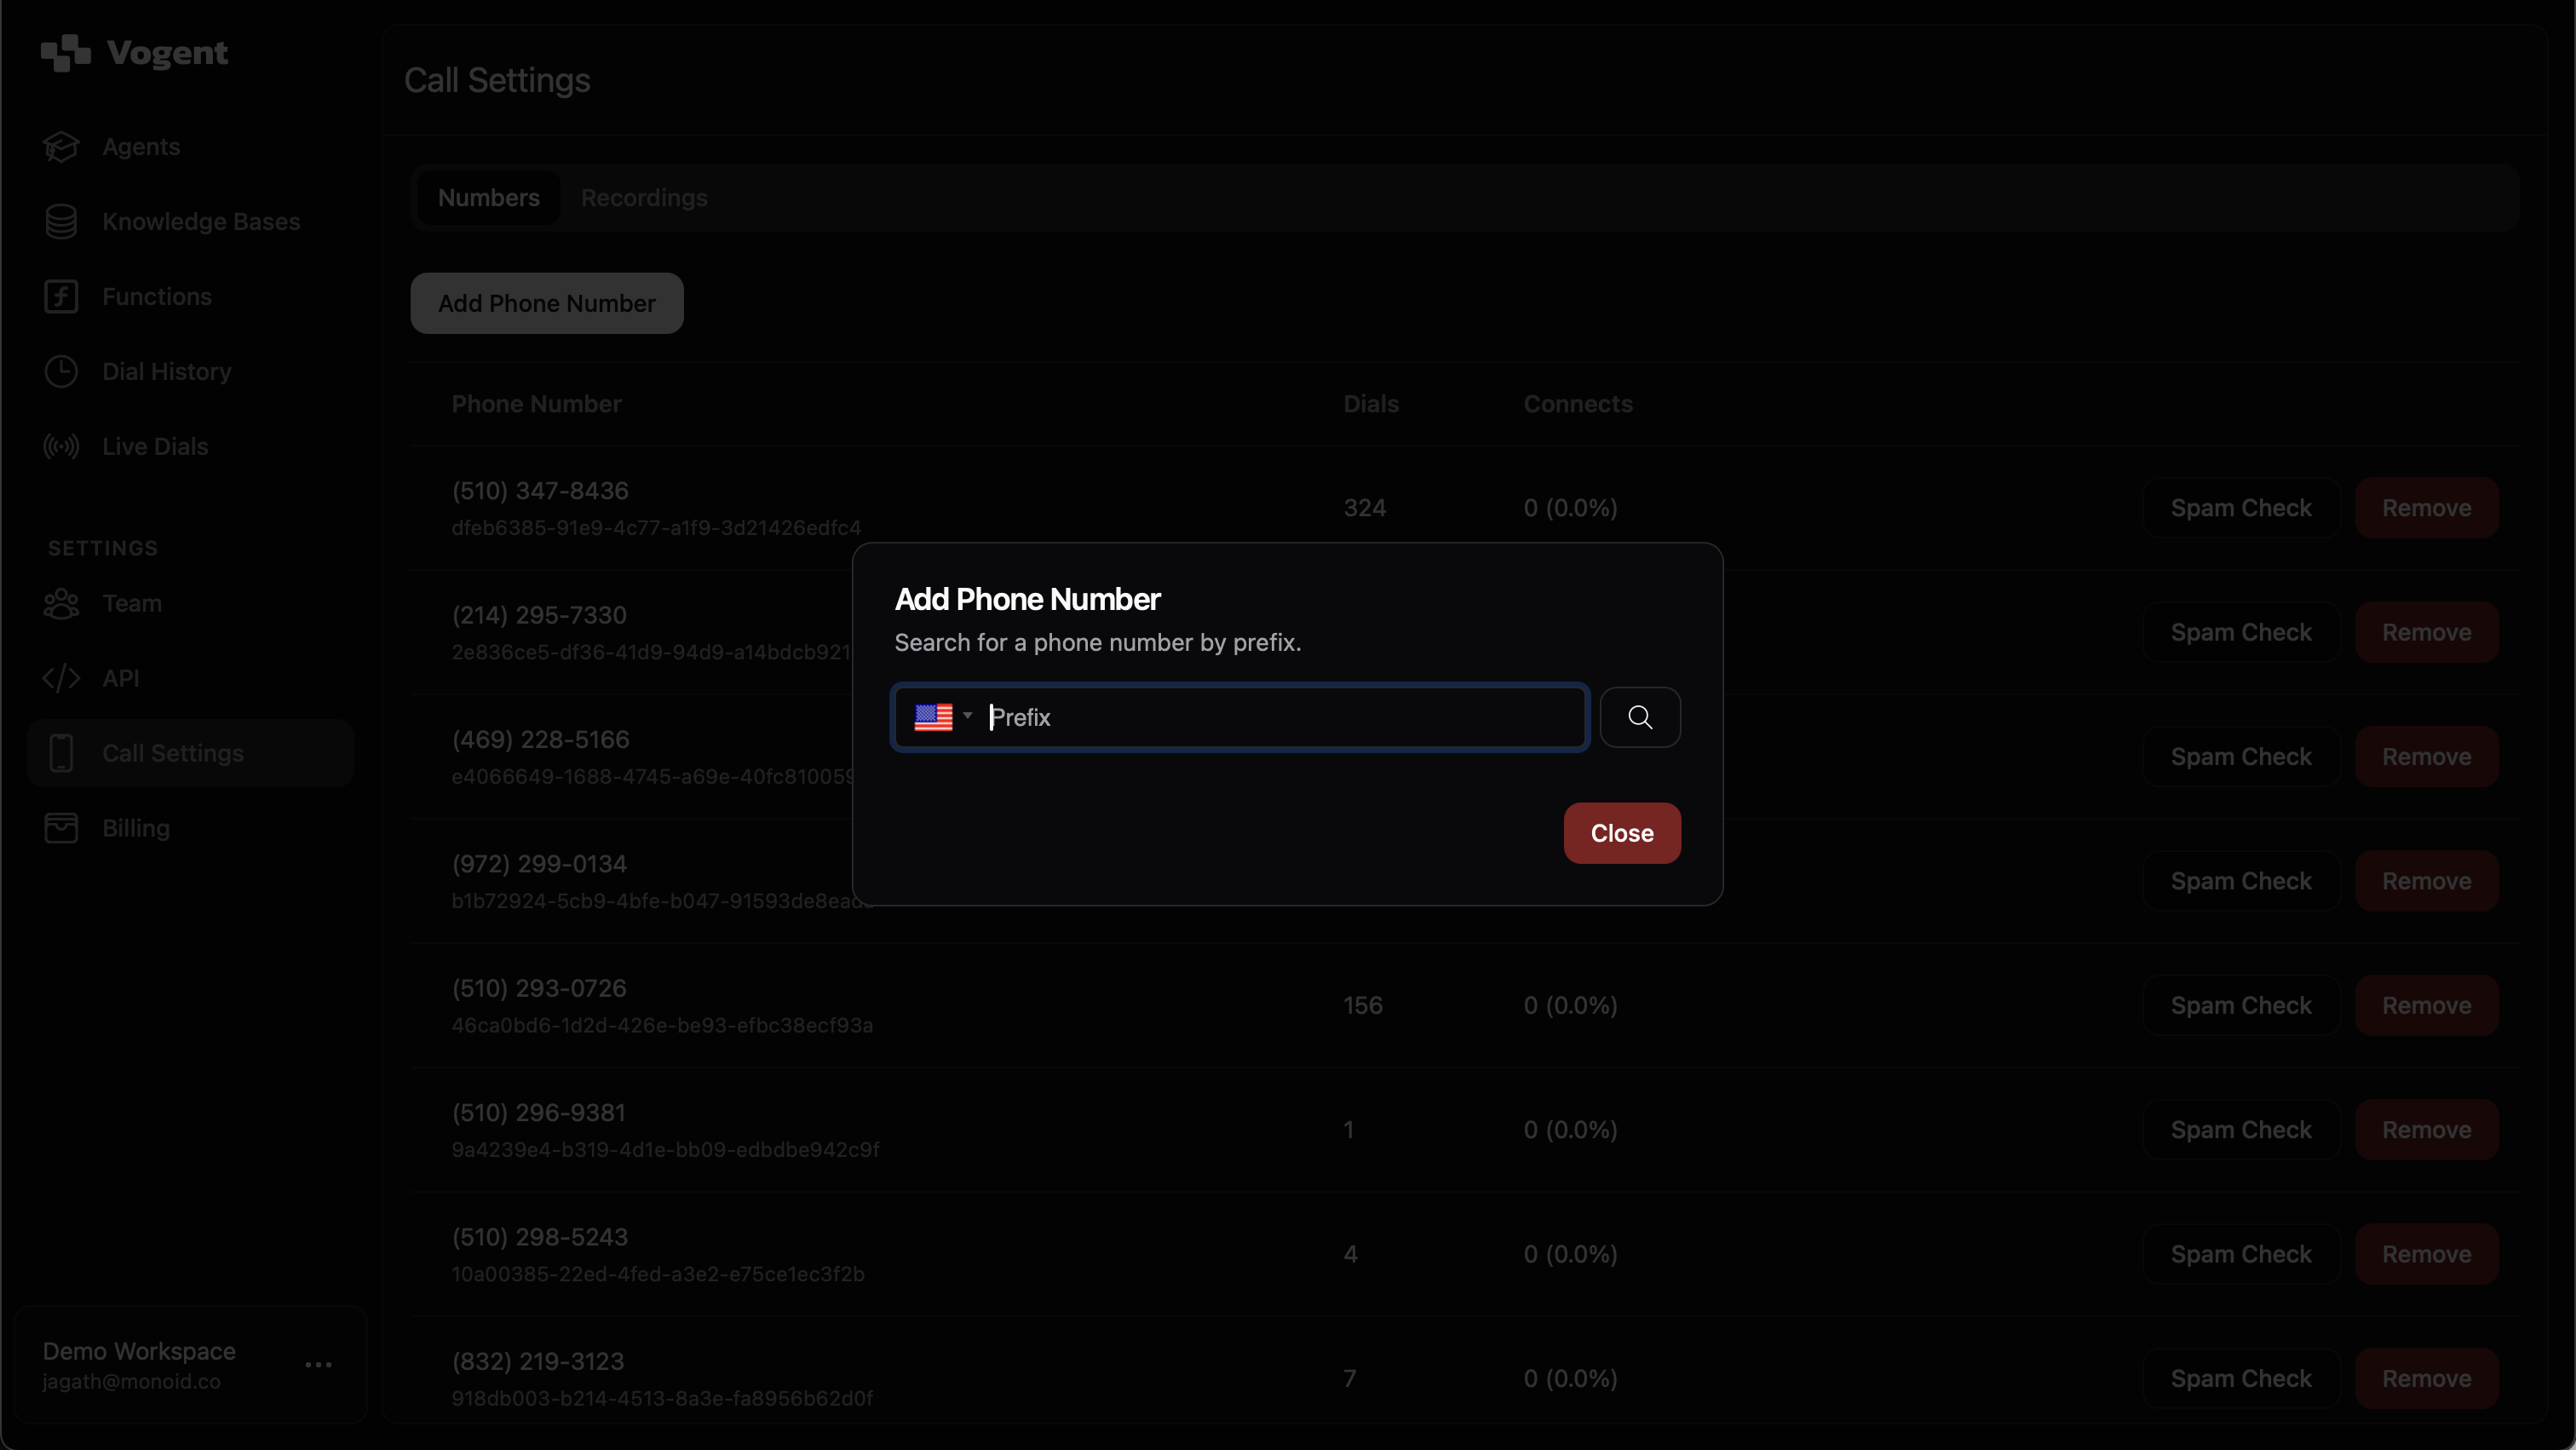
Task: Open Dial History clock icon
Action: 61,372
